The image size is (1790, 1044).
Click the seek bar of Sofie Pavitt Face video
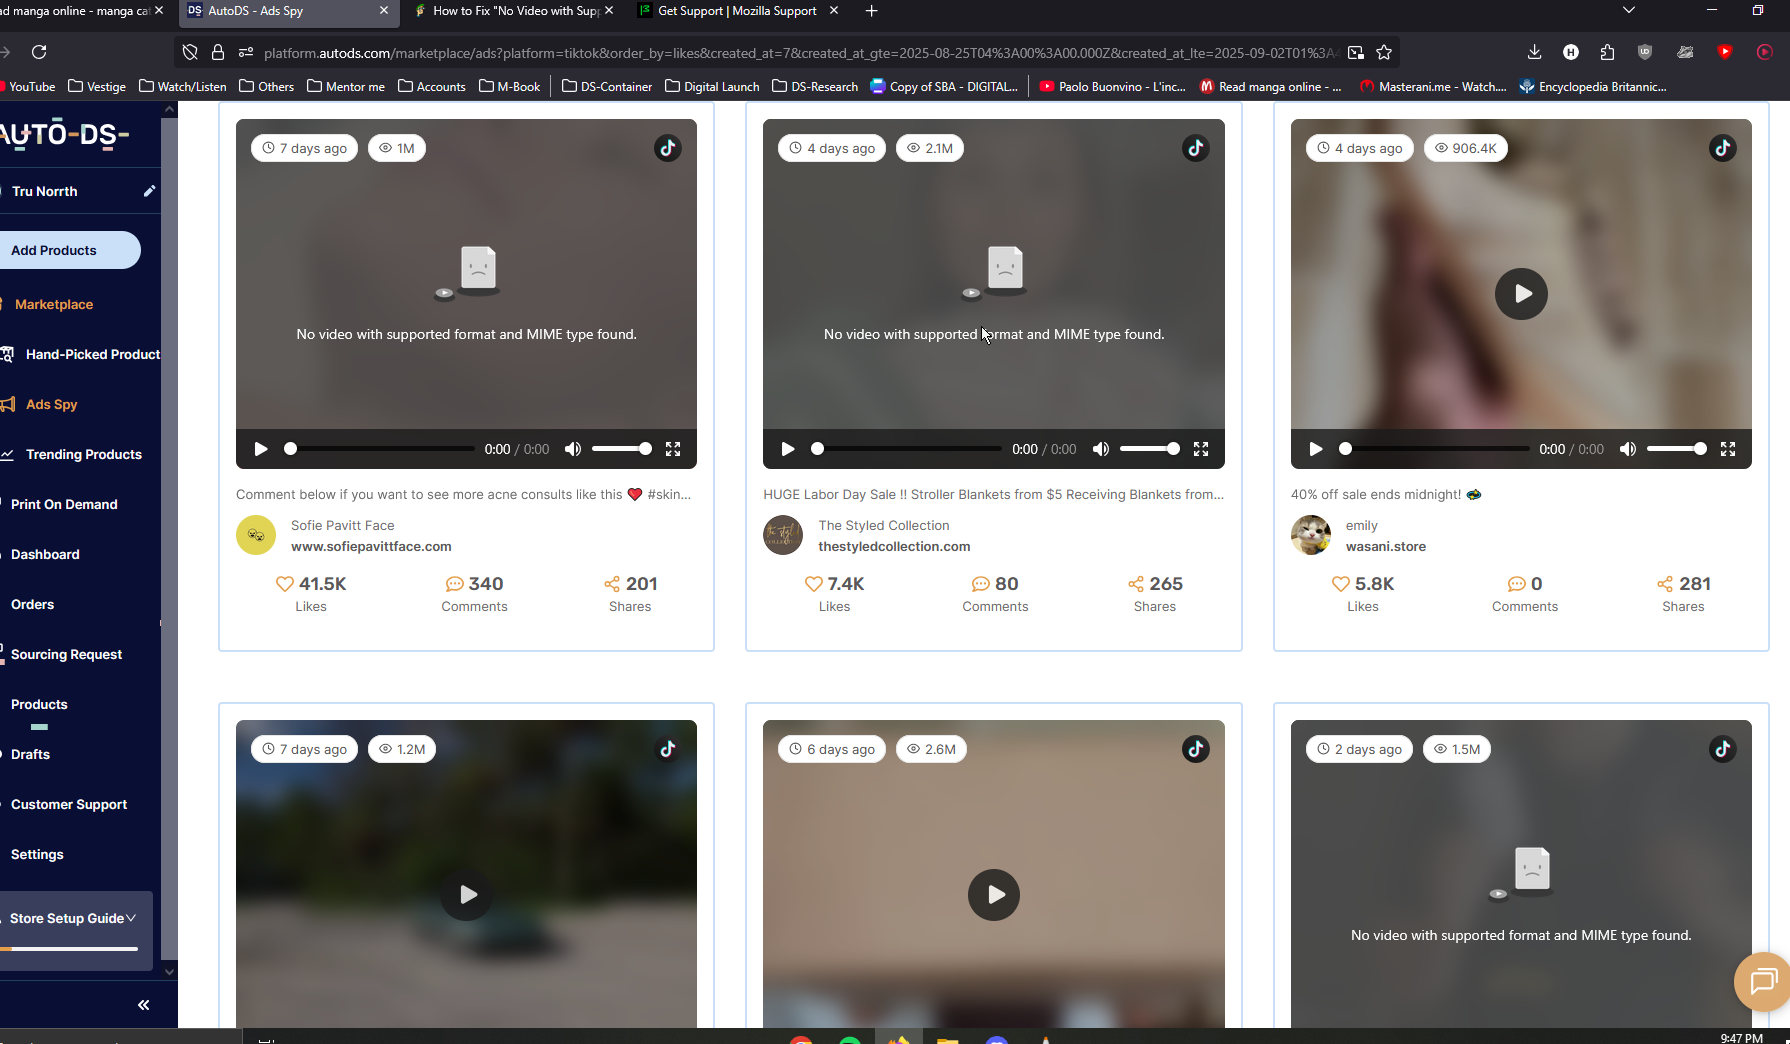click(382, 449)
